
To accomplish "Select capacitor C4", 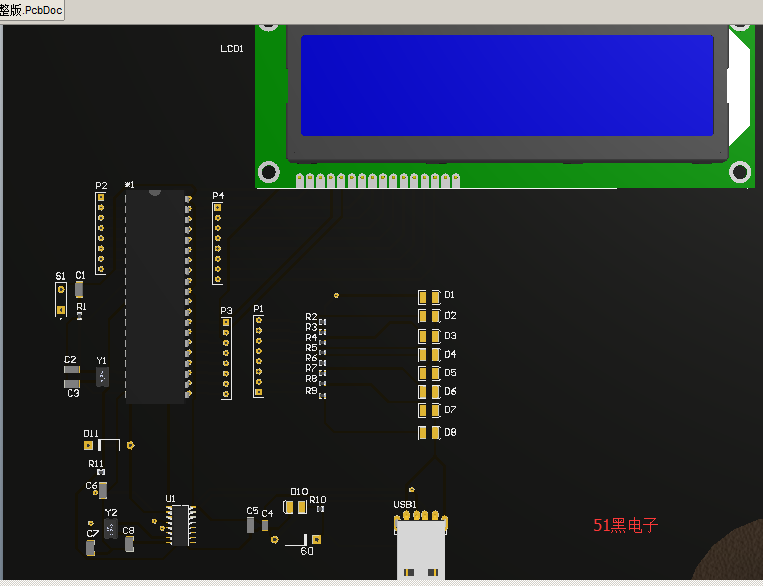I will 265,526.
